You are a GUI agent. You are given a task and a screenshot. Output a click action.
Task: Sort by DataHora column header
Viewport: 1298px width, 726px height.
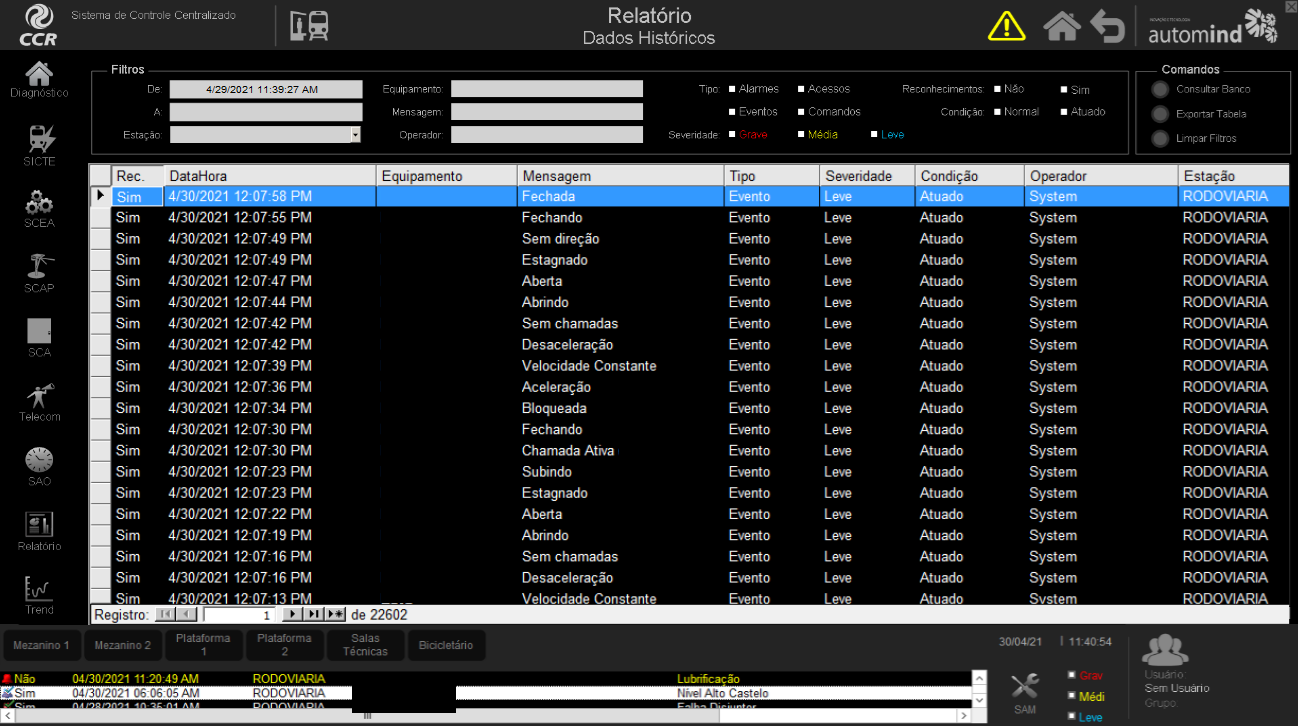(x=270, y=176)
